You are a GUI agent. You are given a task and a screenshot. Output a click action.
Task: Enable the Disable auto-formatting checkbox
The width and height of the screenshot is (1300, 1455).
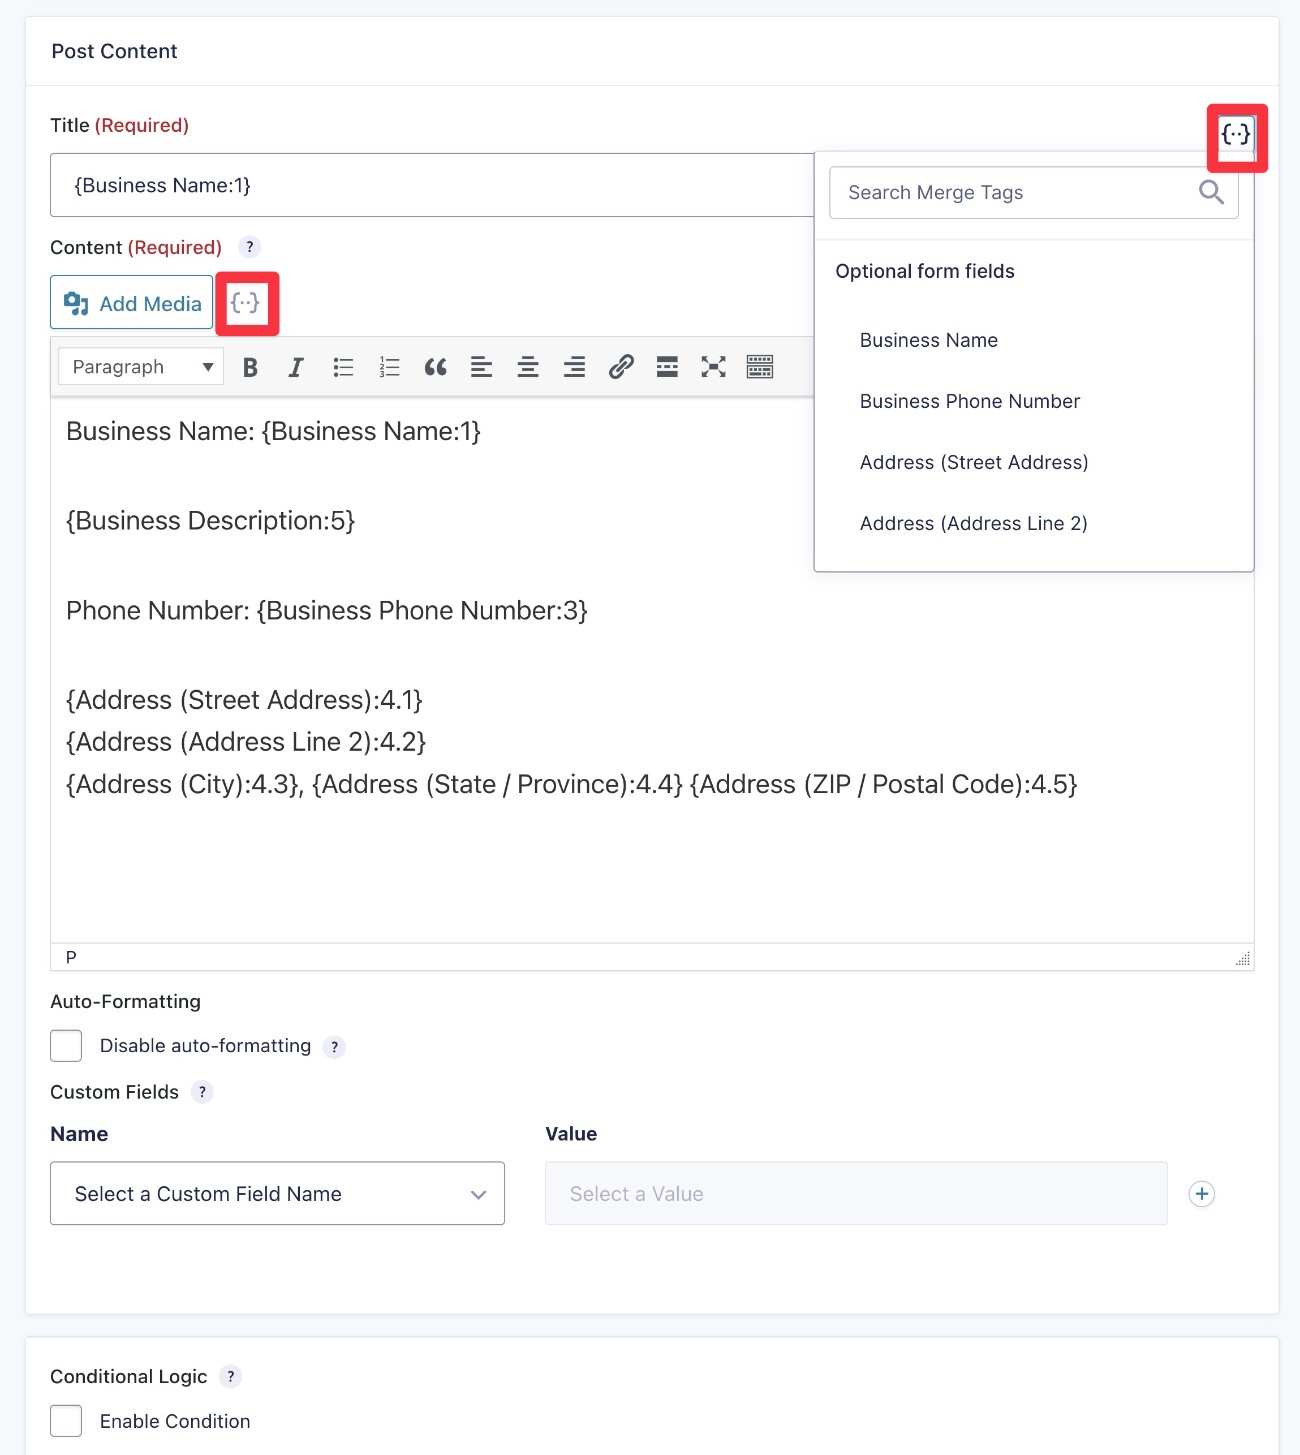[x=65, y=1045]
